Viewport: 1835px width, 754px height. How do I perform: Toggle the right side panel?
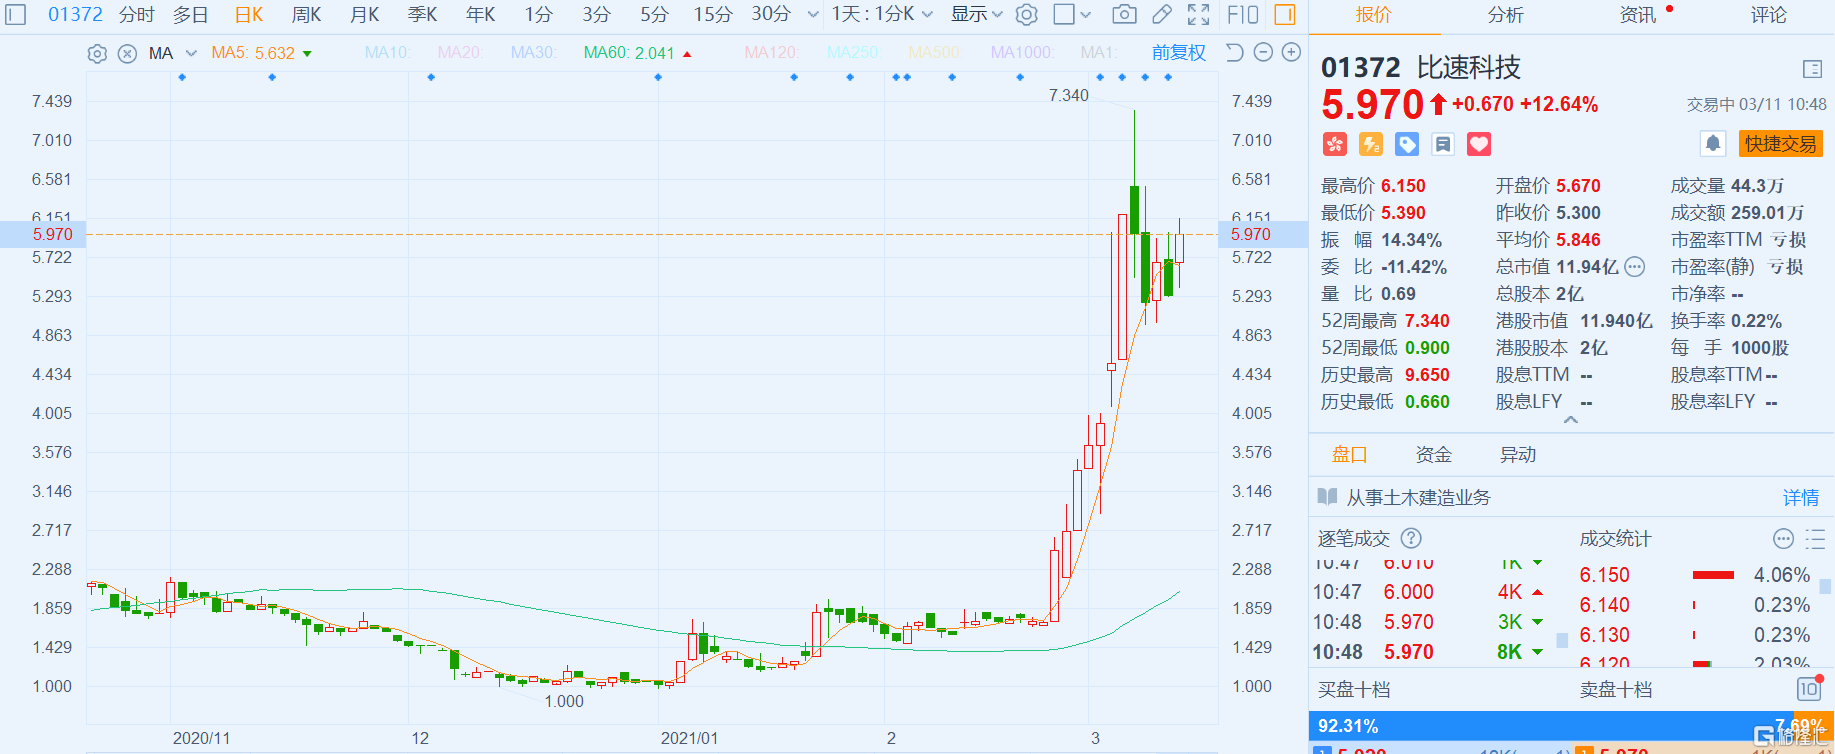[1285, 14]
